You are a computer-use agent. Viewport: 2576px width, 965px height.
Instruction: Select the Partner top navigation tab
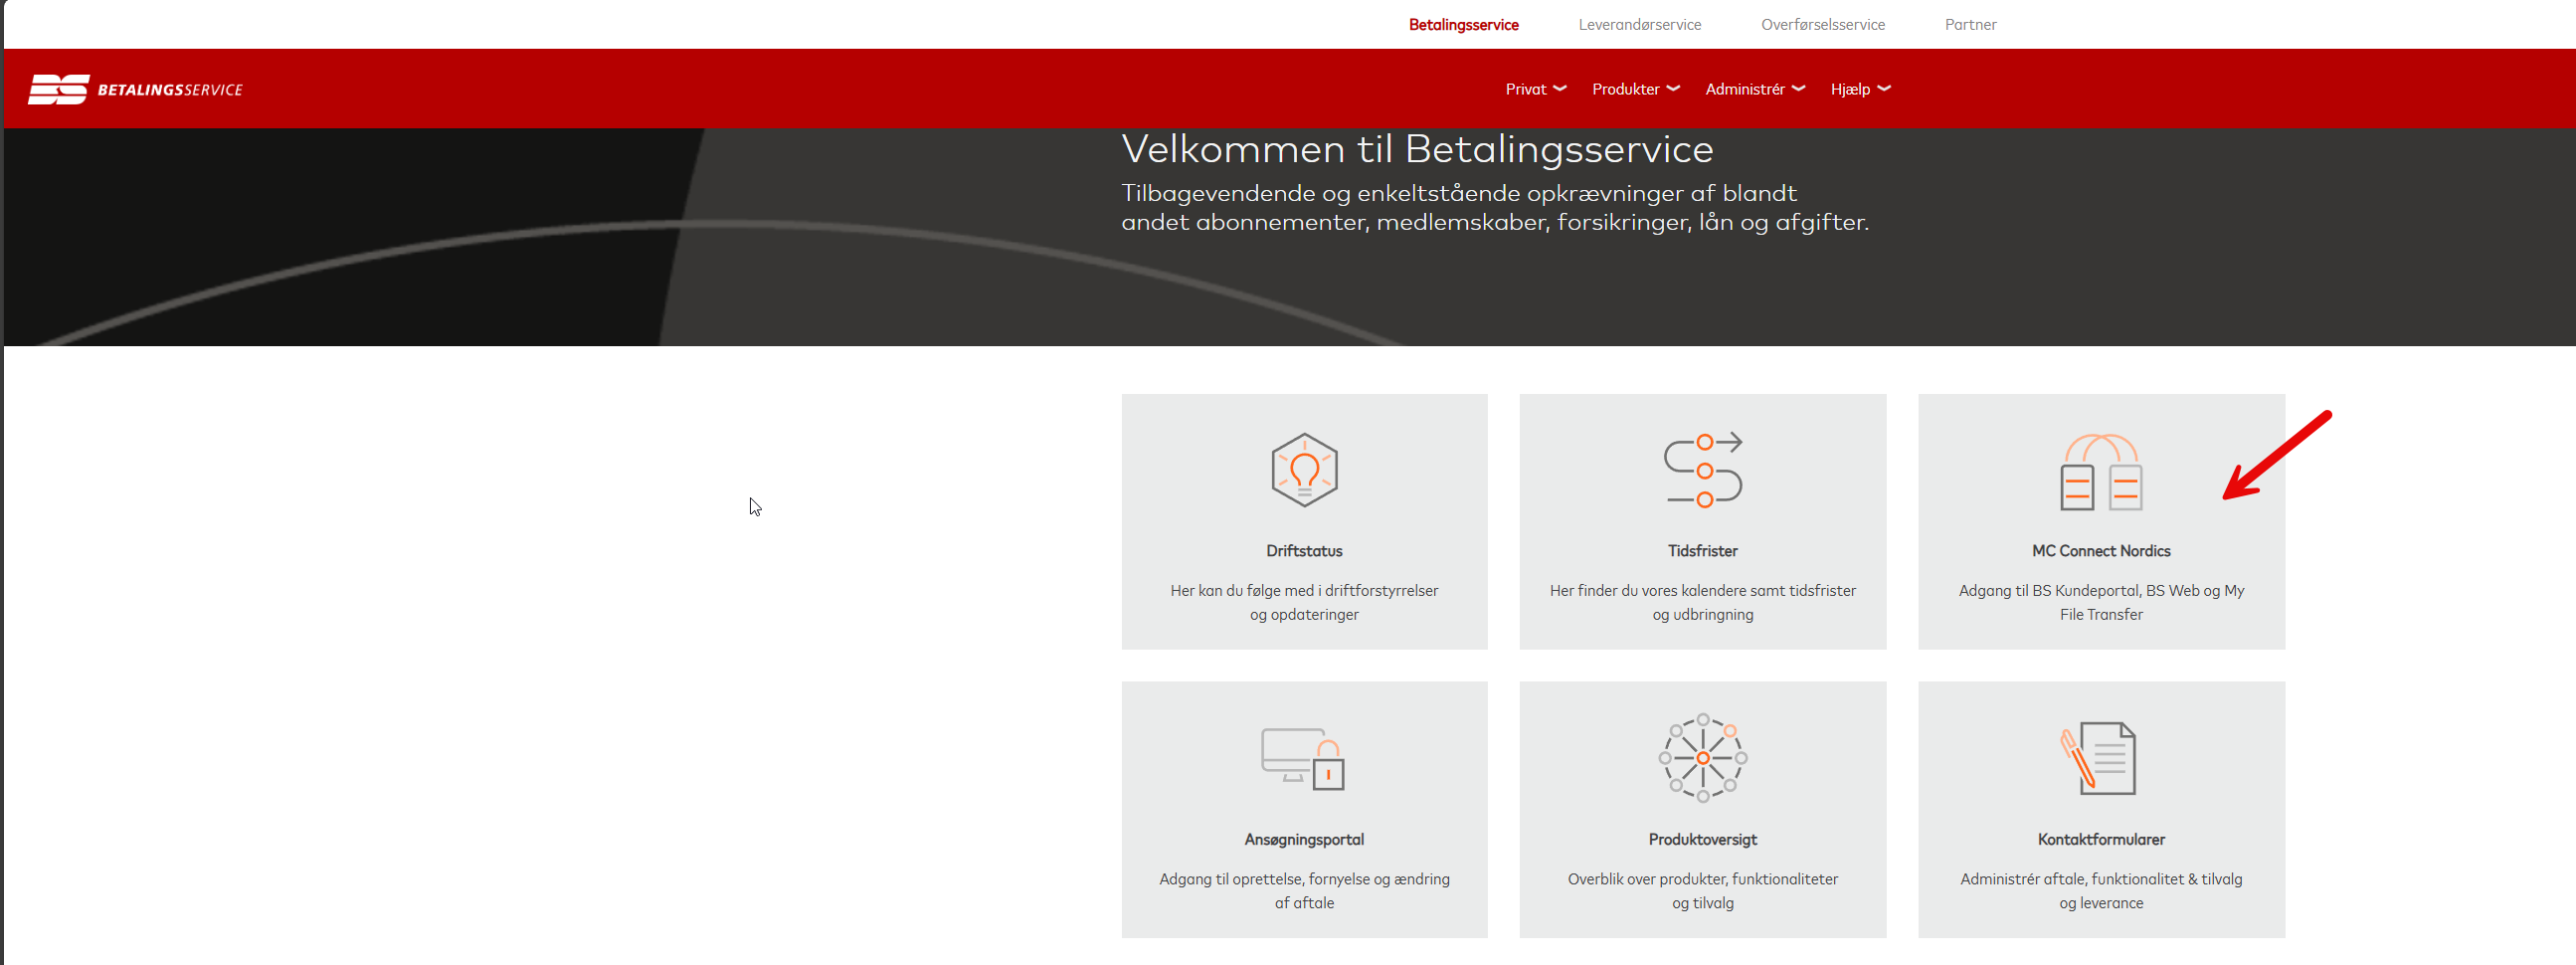pos(1970,25)
